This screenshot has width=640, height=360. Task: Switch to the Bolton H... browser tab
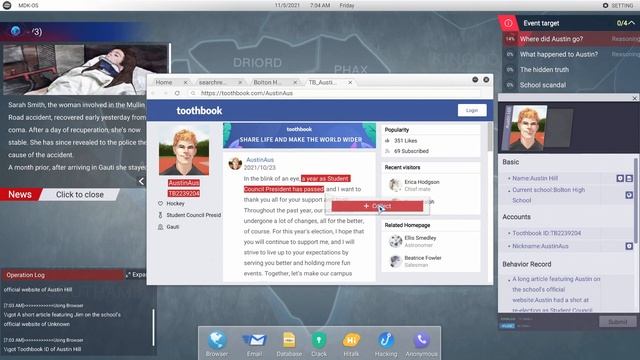point(268,82)
